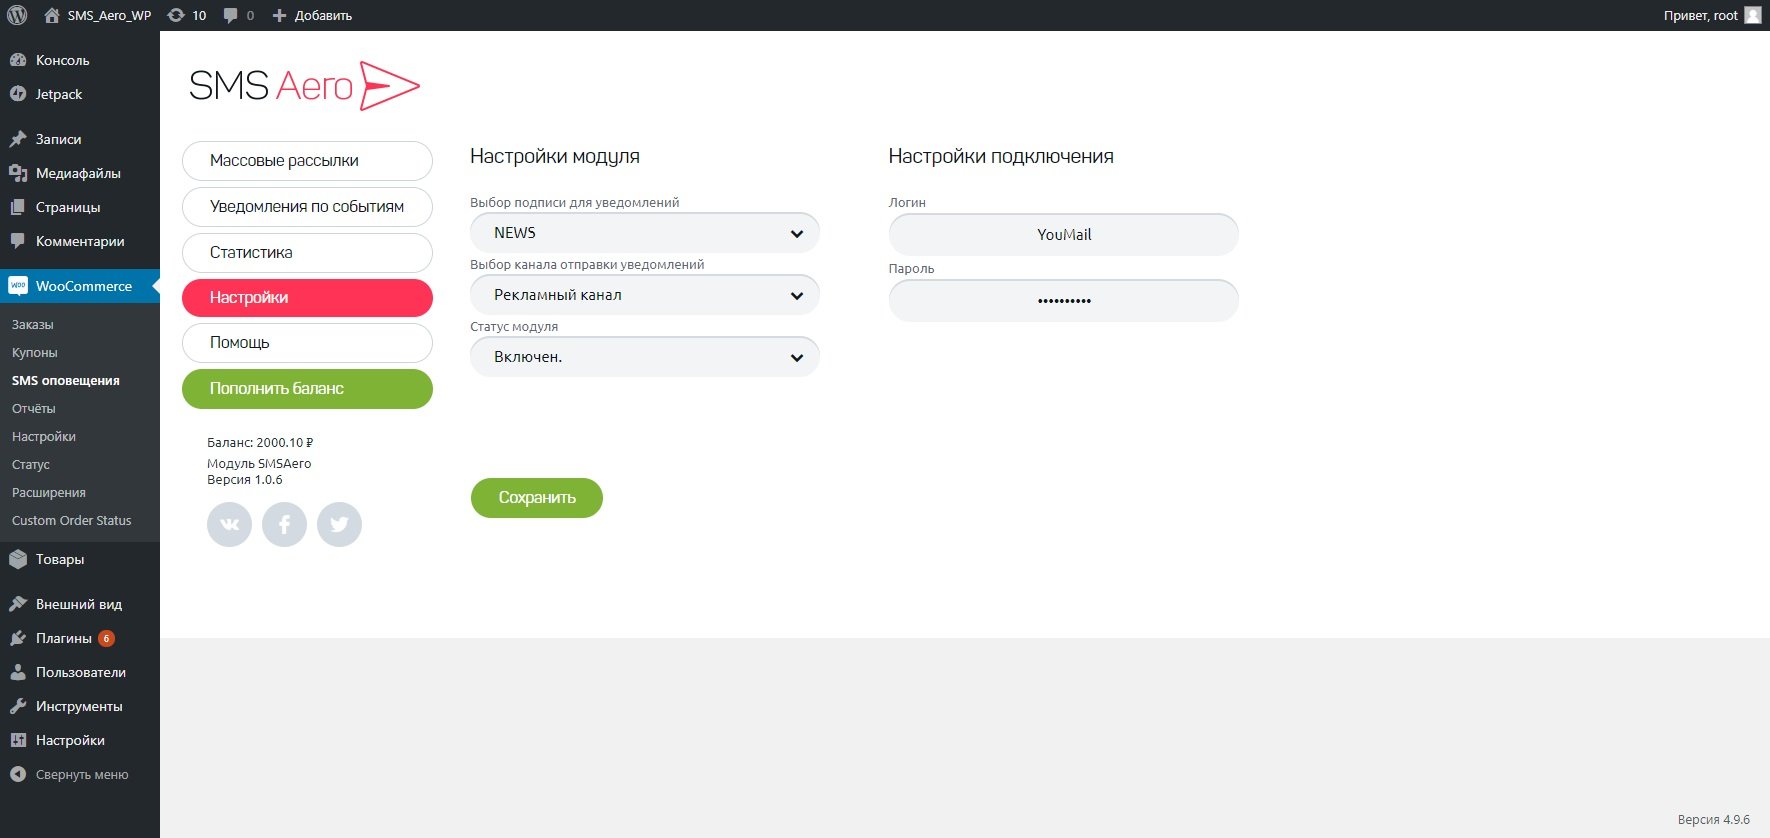The height and width of the screenshot is (838, 1770).
Task: Collapse the menu with Свернуть меню
Action: (80, 774)
